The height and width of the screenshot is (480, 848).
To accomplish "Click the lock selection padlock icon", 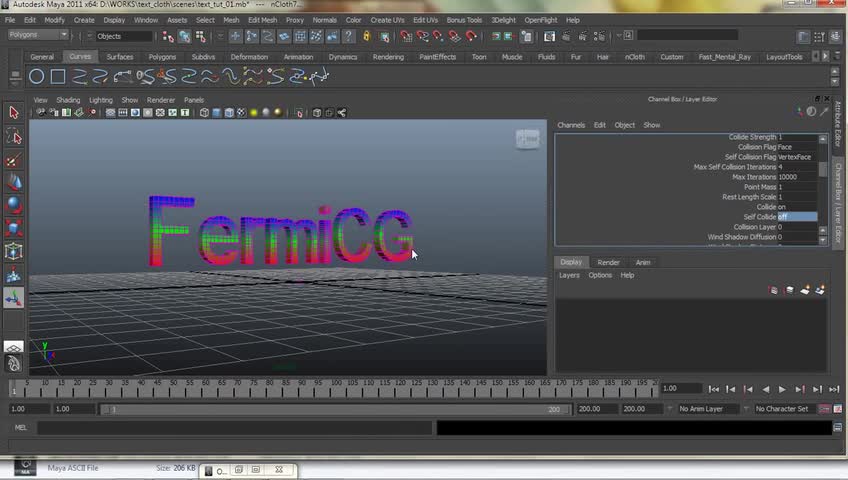I will click(x=367, y=36).
